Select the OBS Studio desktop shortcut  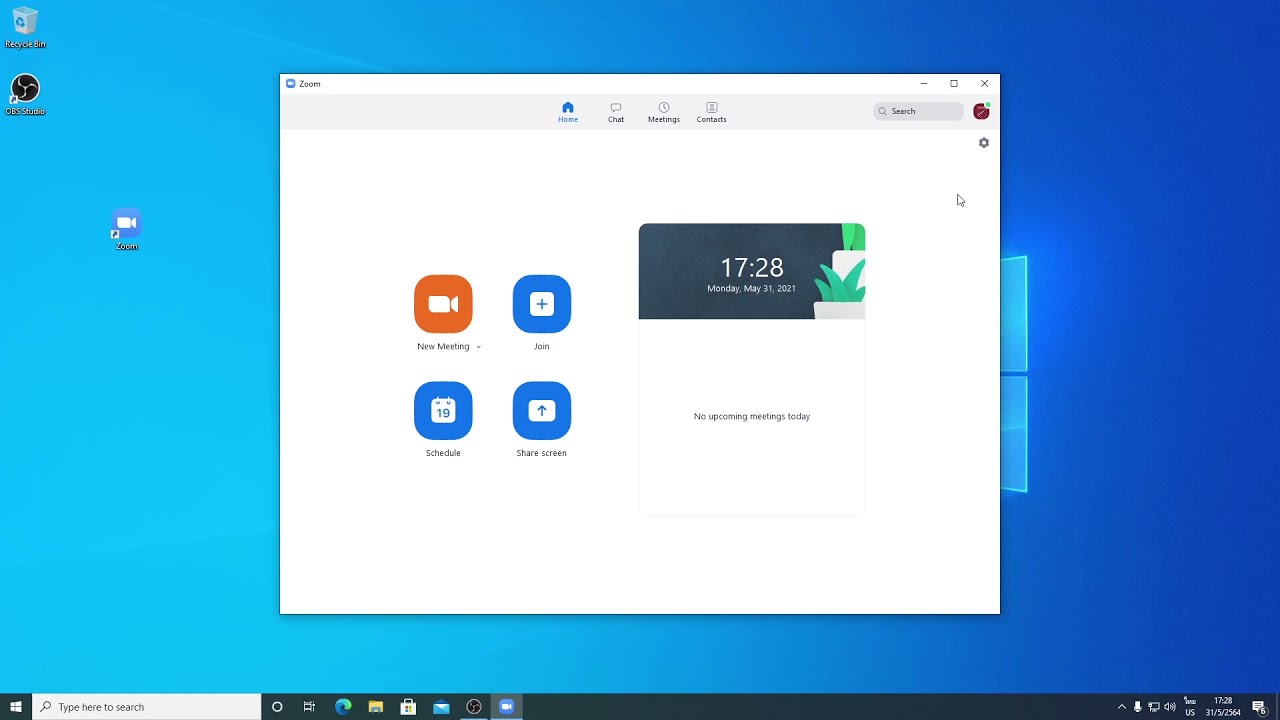click(25, 95)
